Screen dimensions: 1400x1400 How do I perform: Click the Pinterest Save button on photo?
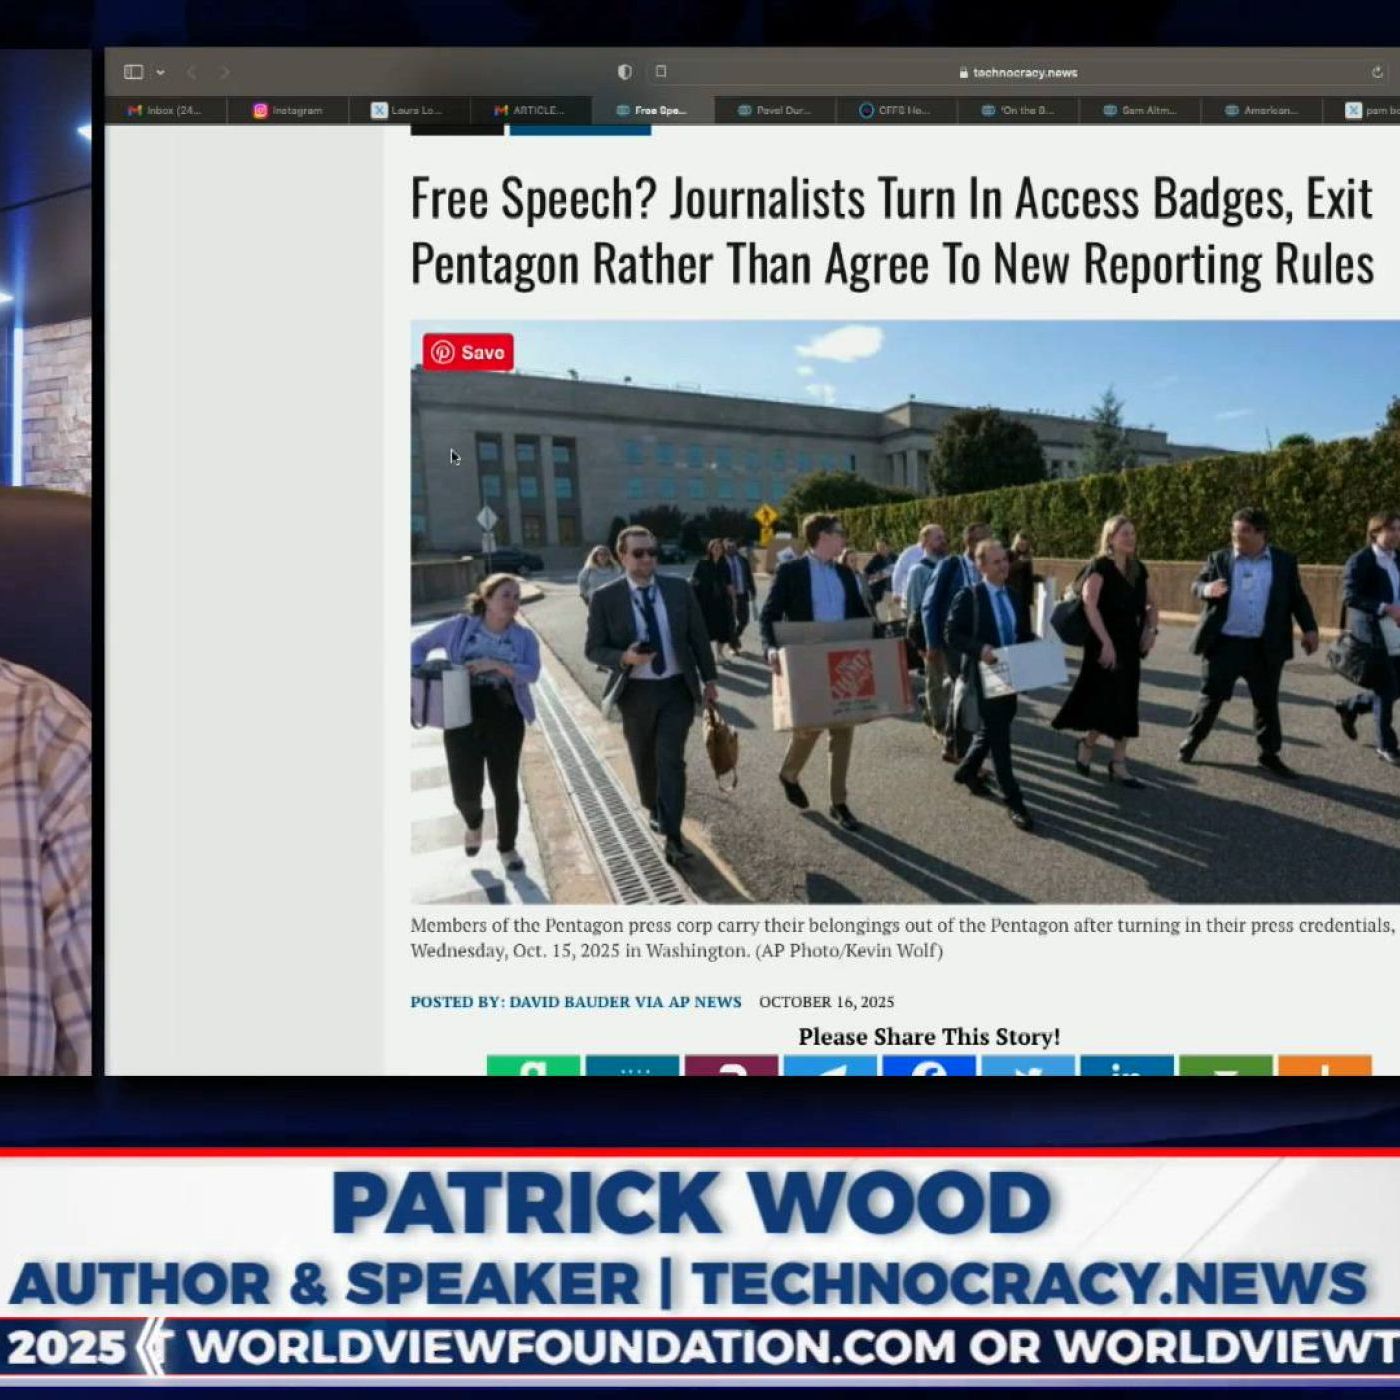click(x=468, y=352)
